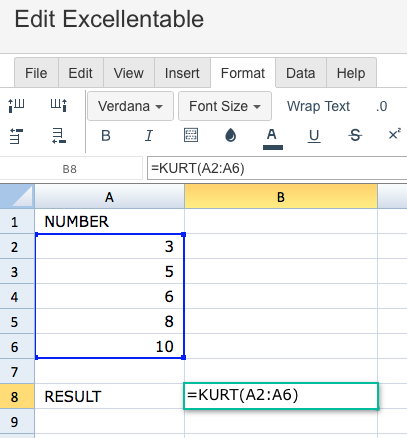The height and width of the screenshot is (438, 407).
Task: Open the Verdana font dropdown
Action: point(130,106)
